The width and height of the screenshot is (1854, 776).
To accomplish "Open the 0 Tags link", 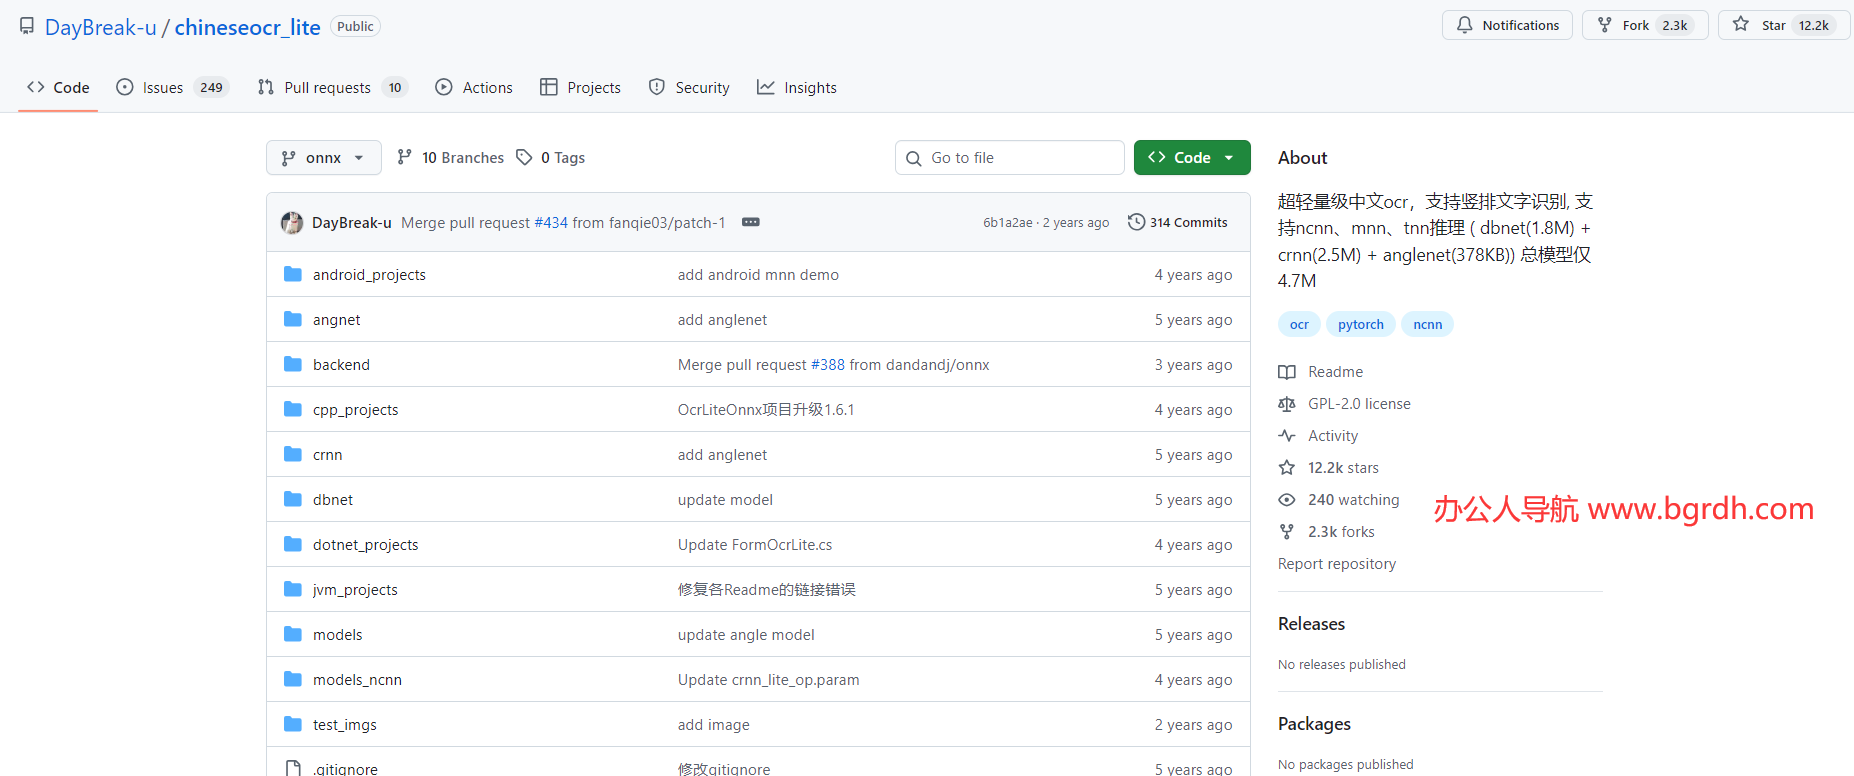I will tap(551, 158).
